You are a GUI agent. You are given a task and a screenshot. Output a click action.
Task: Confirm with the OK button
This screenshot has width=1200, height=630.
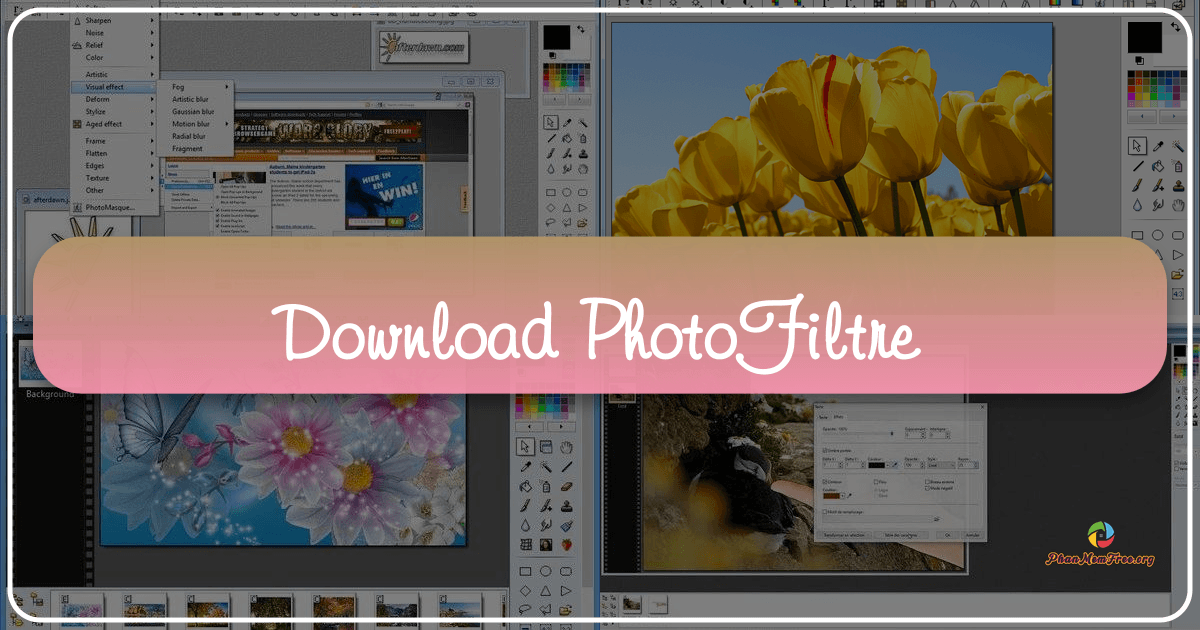[947, 535]
